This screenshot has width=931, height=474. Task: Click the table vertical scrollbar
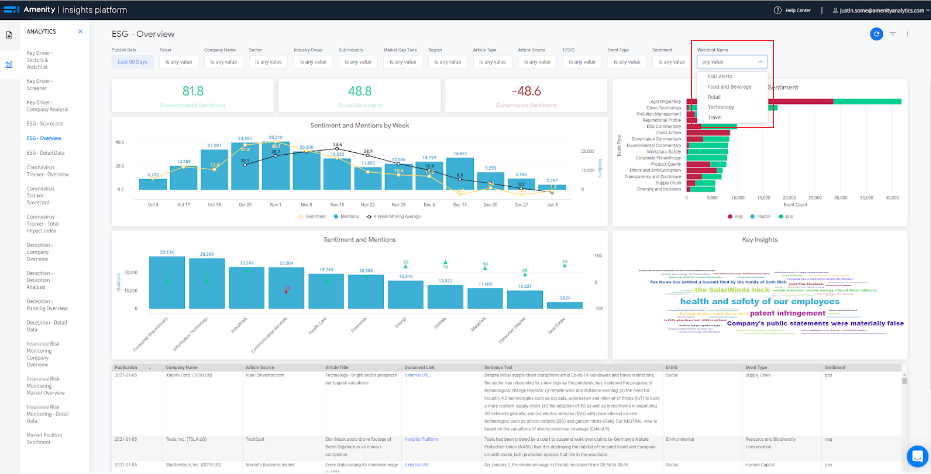(x=904, y=380)
